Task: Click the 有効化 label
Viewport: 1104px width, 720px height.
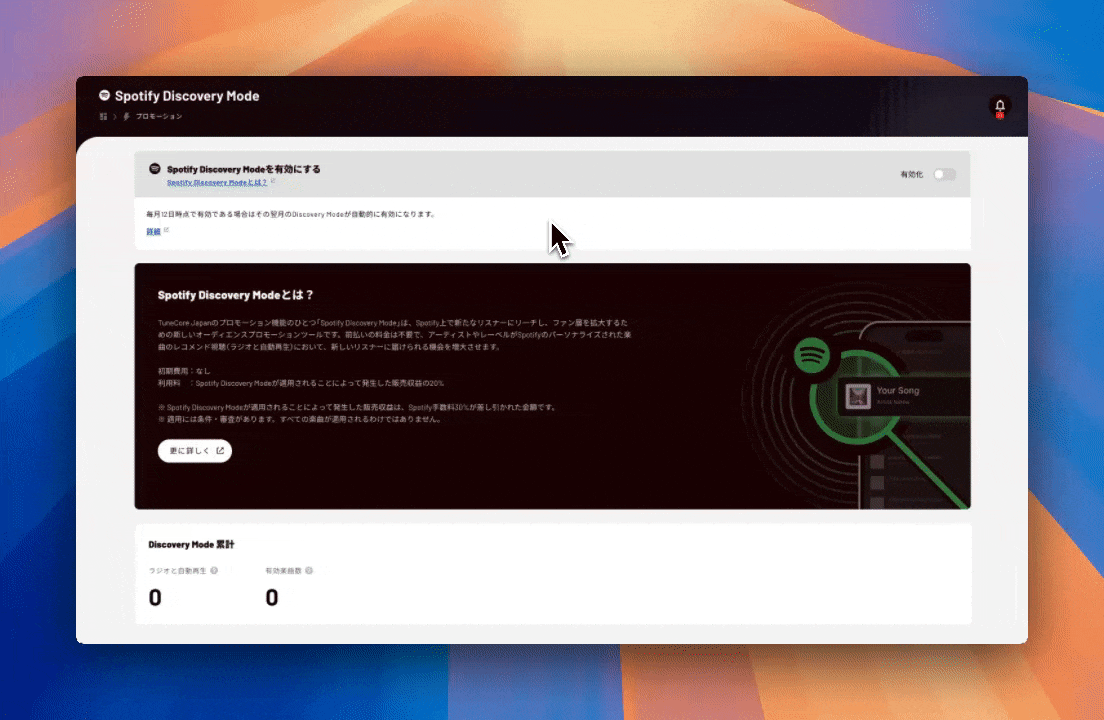Action: [912, 175]
